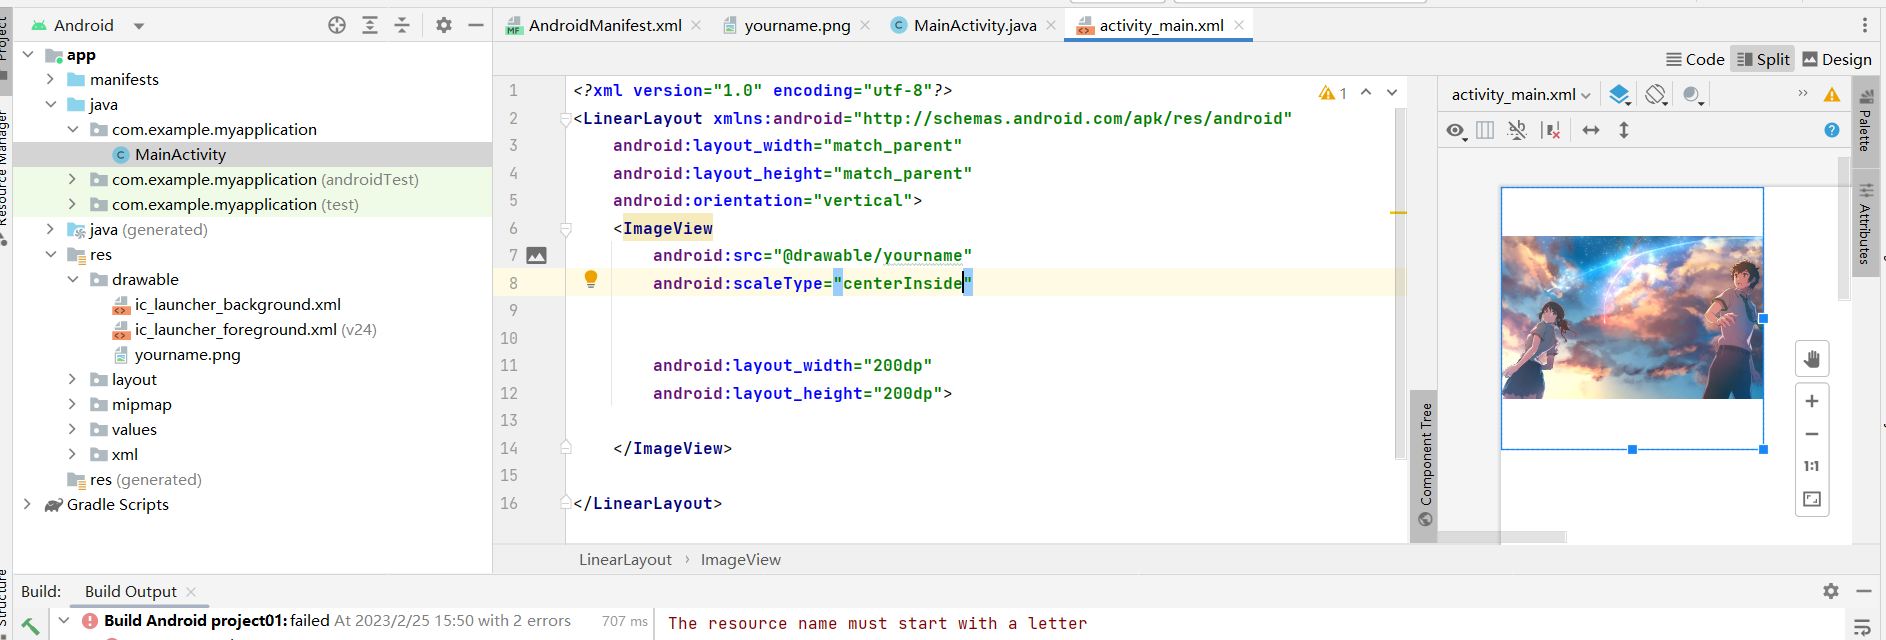Open Build panel settings gear
Viewport: 1886px width, 640px height.
click(x=1831, y=591)
